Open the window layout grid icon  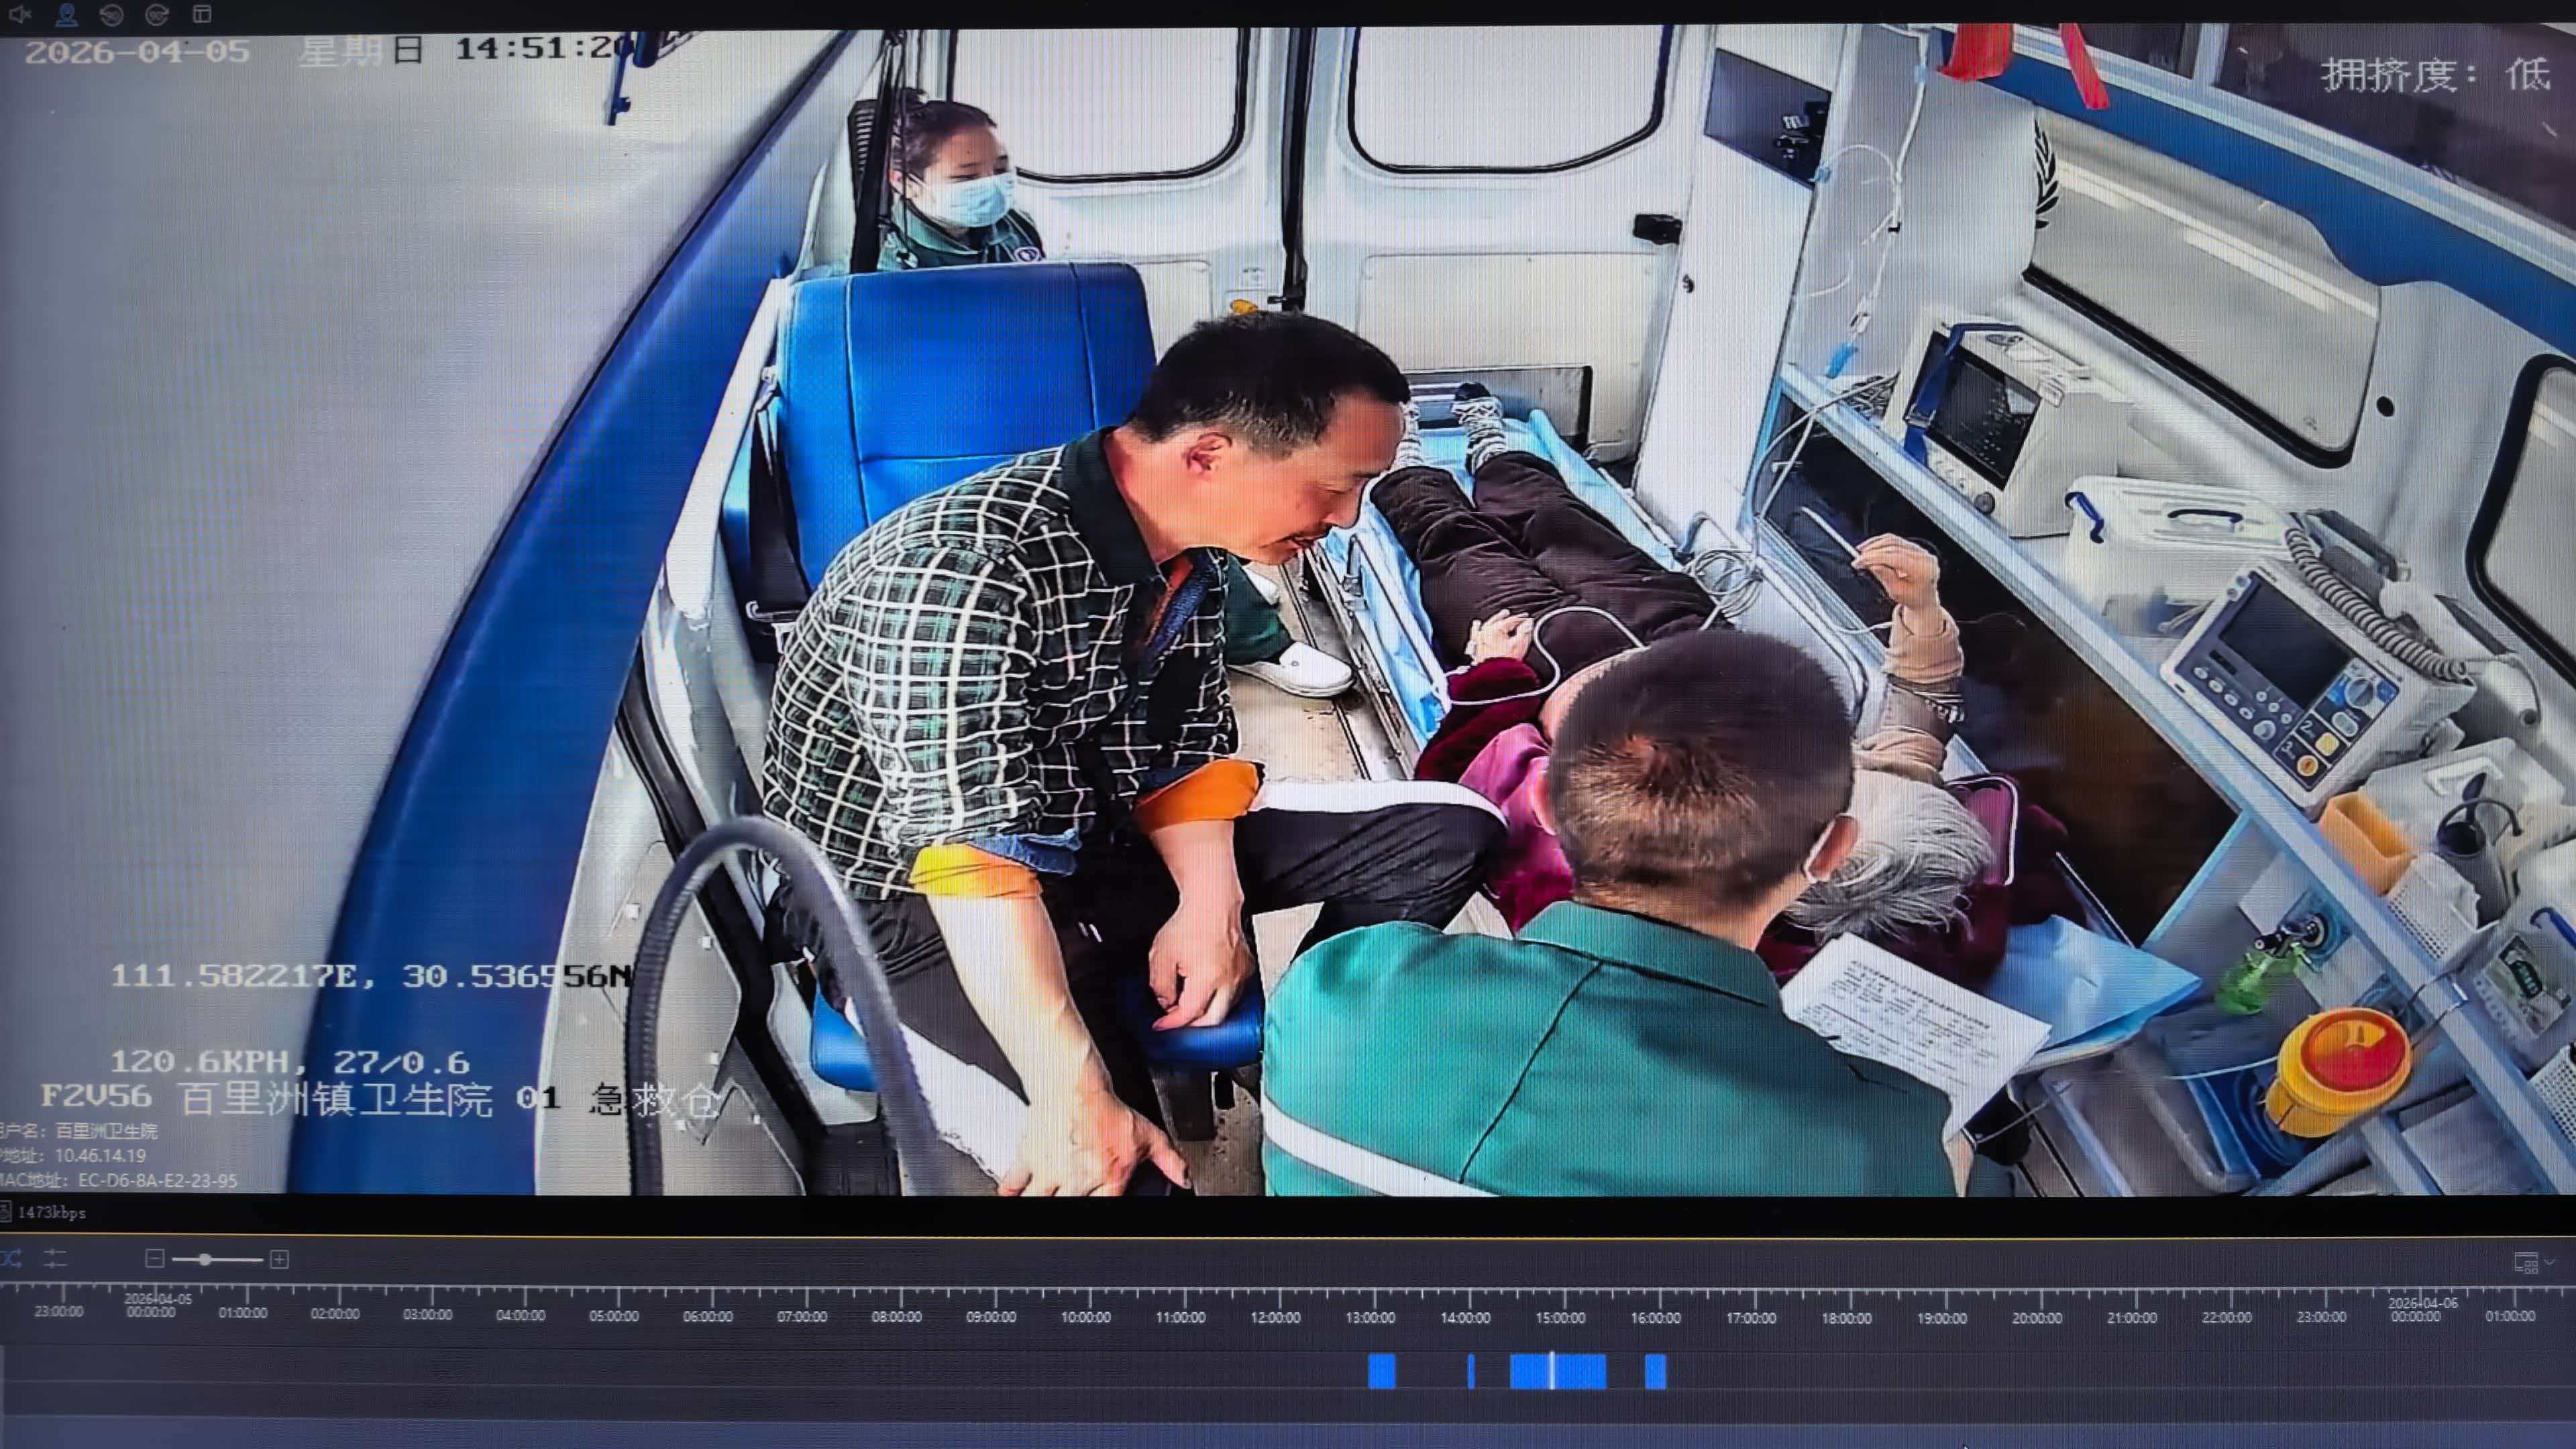point(202,14)
